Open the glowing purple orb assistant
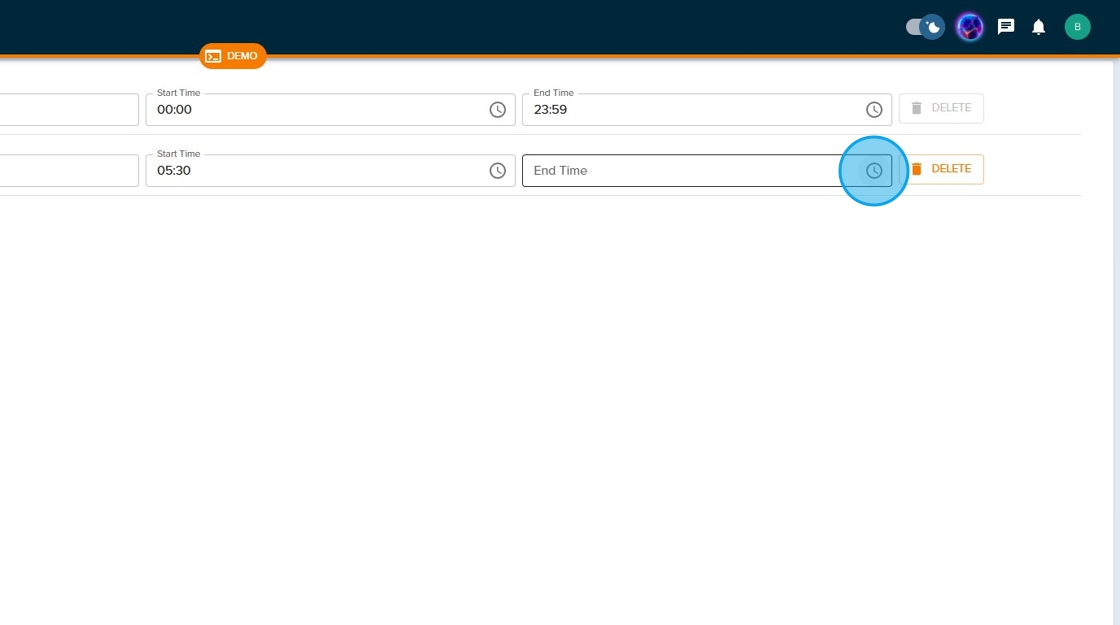This screenshot has height=625, width=1120. (969, 27)
